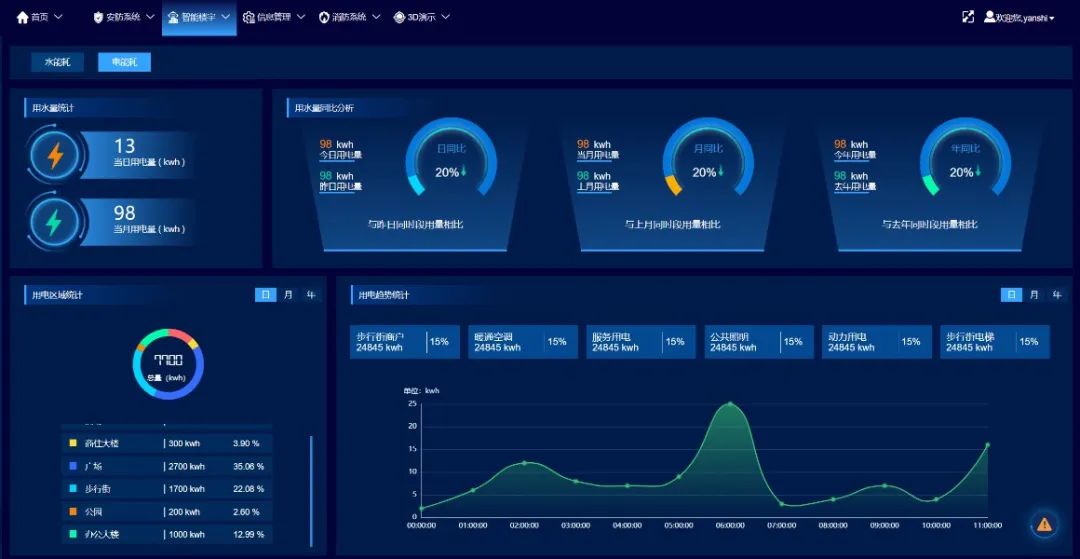Screen dimensions: 1080x559
Task: Switch to the 水能耗 tab
Action: tap(57, 62)
